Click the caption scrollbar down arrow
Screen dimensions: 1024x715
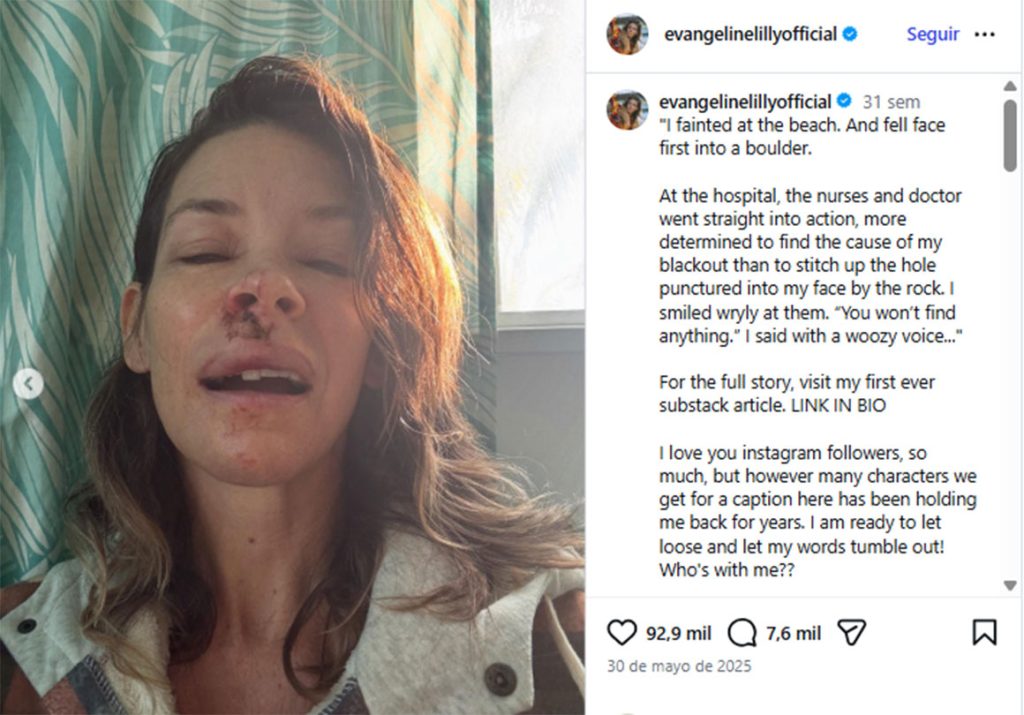point(1010,585)
